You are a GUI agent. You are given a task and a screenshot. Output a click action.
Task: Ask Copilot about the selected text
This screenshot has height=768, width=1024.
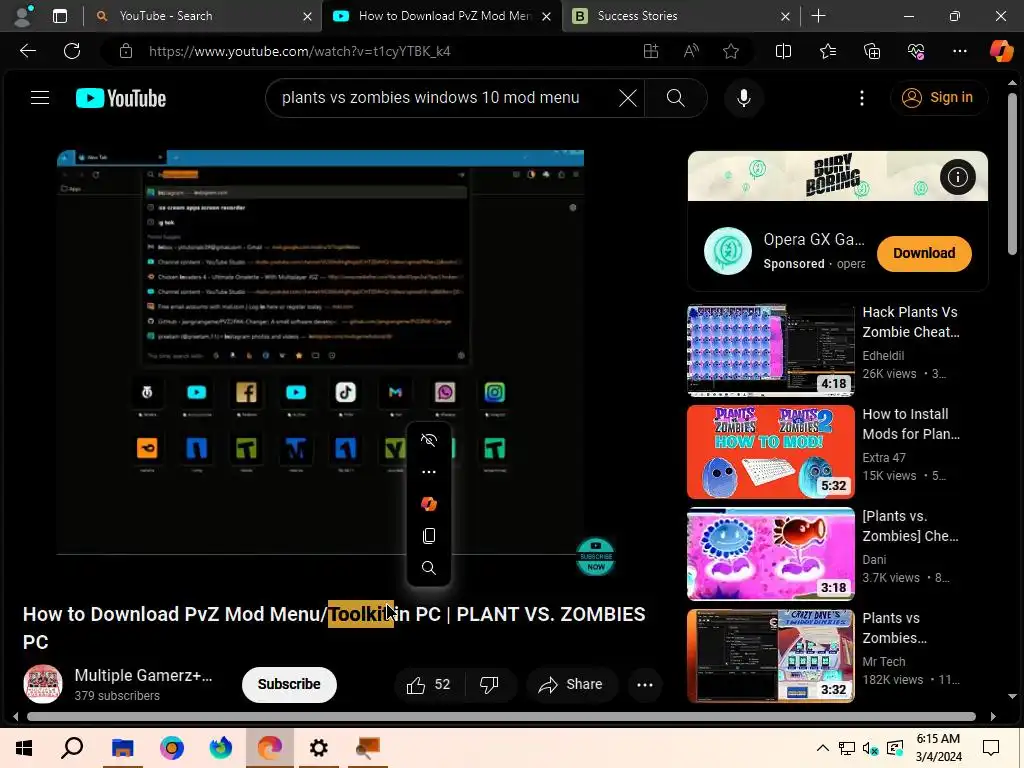(x=428, y=504)
